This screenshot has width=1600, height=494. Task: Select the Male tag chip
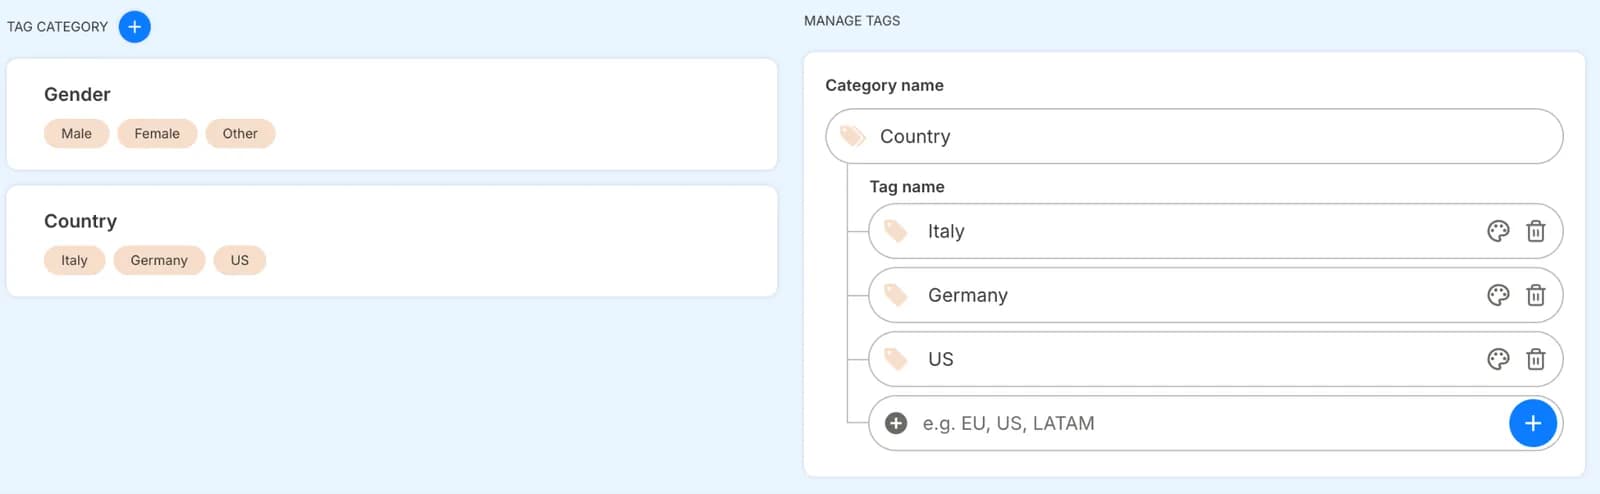(x=76, y=134)
